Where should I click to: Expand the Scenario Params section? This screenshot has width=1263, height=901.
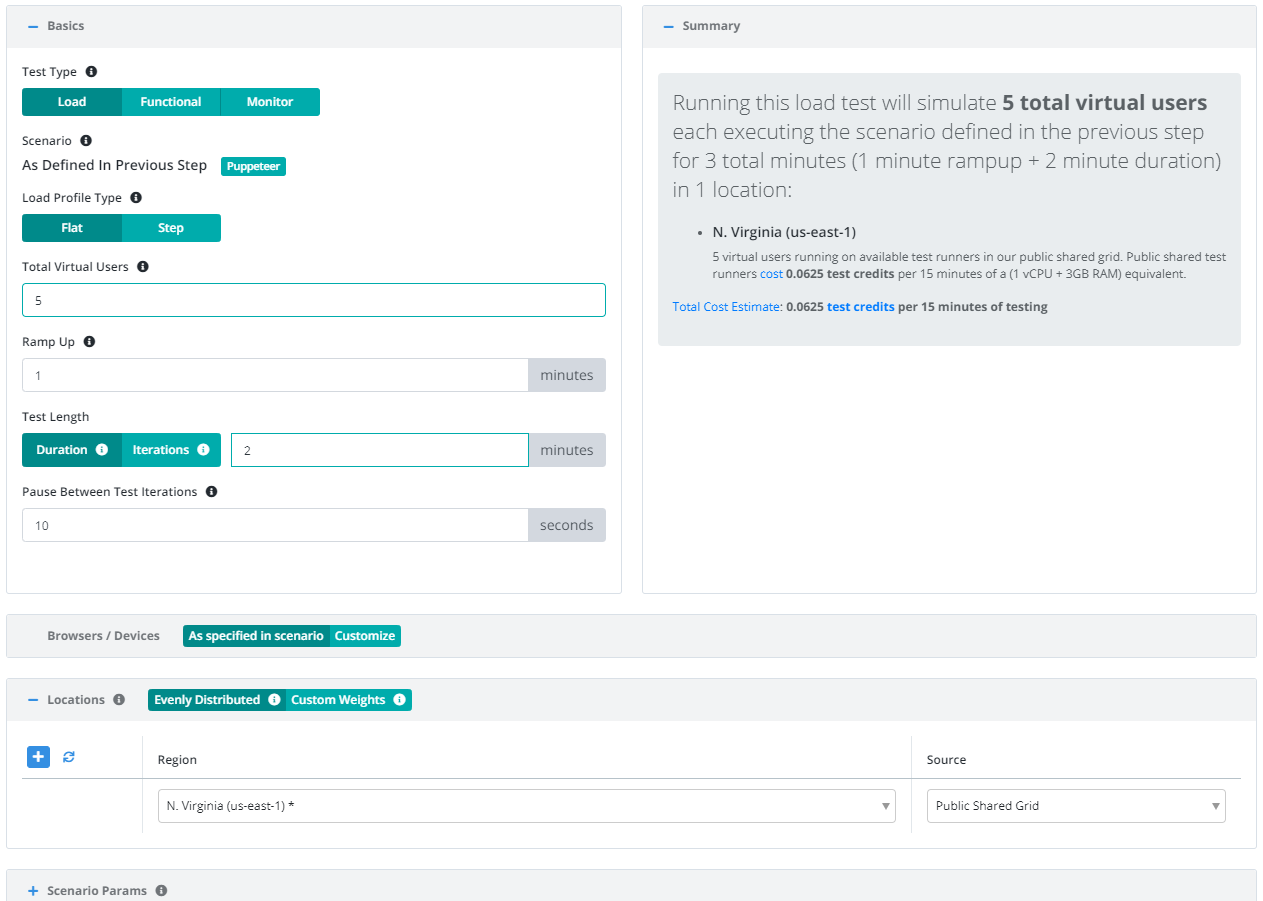[x=33, y=891]
